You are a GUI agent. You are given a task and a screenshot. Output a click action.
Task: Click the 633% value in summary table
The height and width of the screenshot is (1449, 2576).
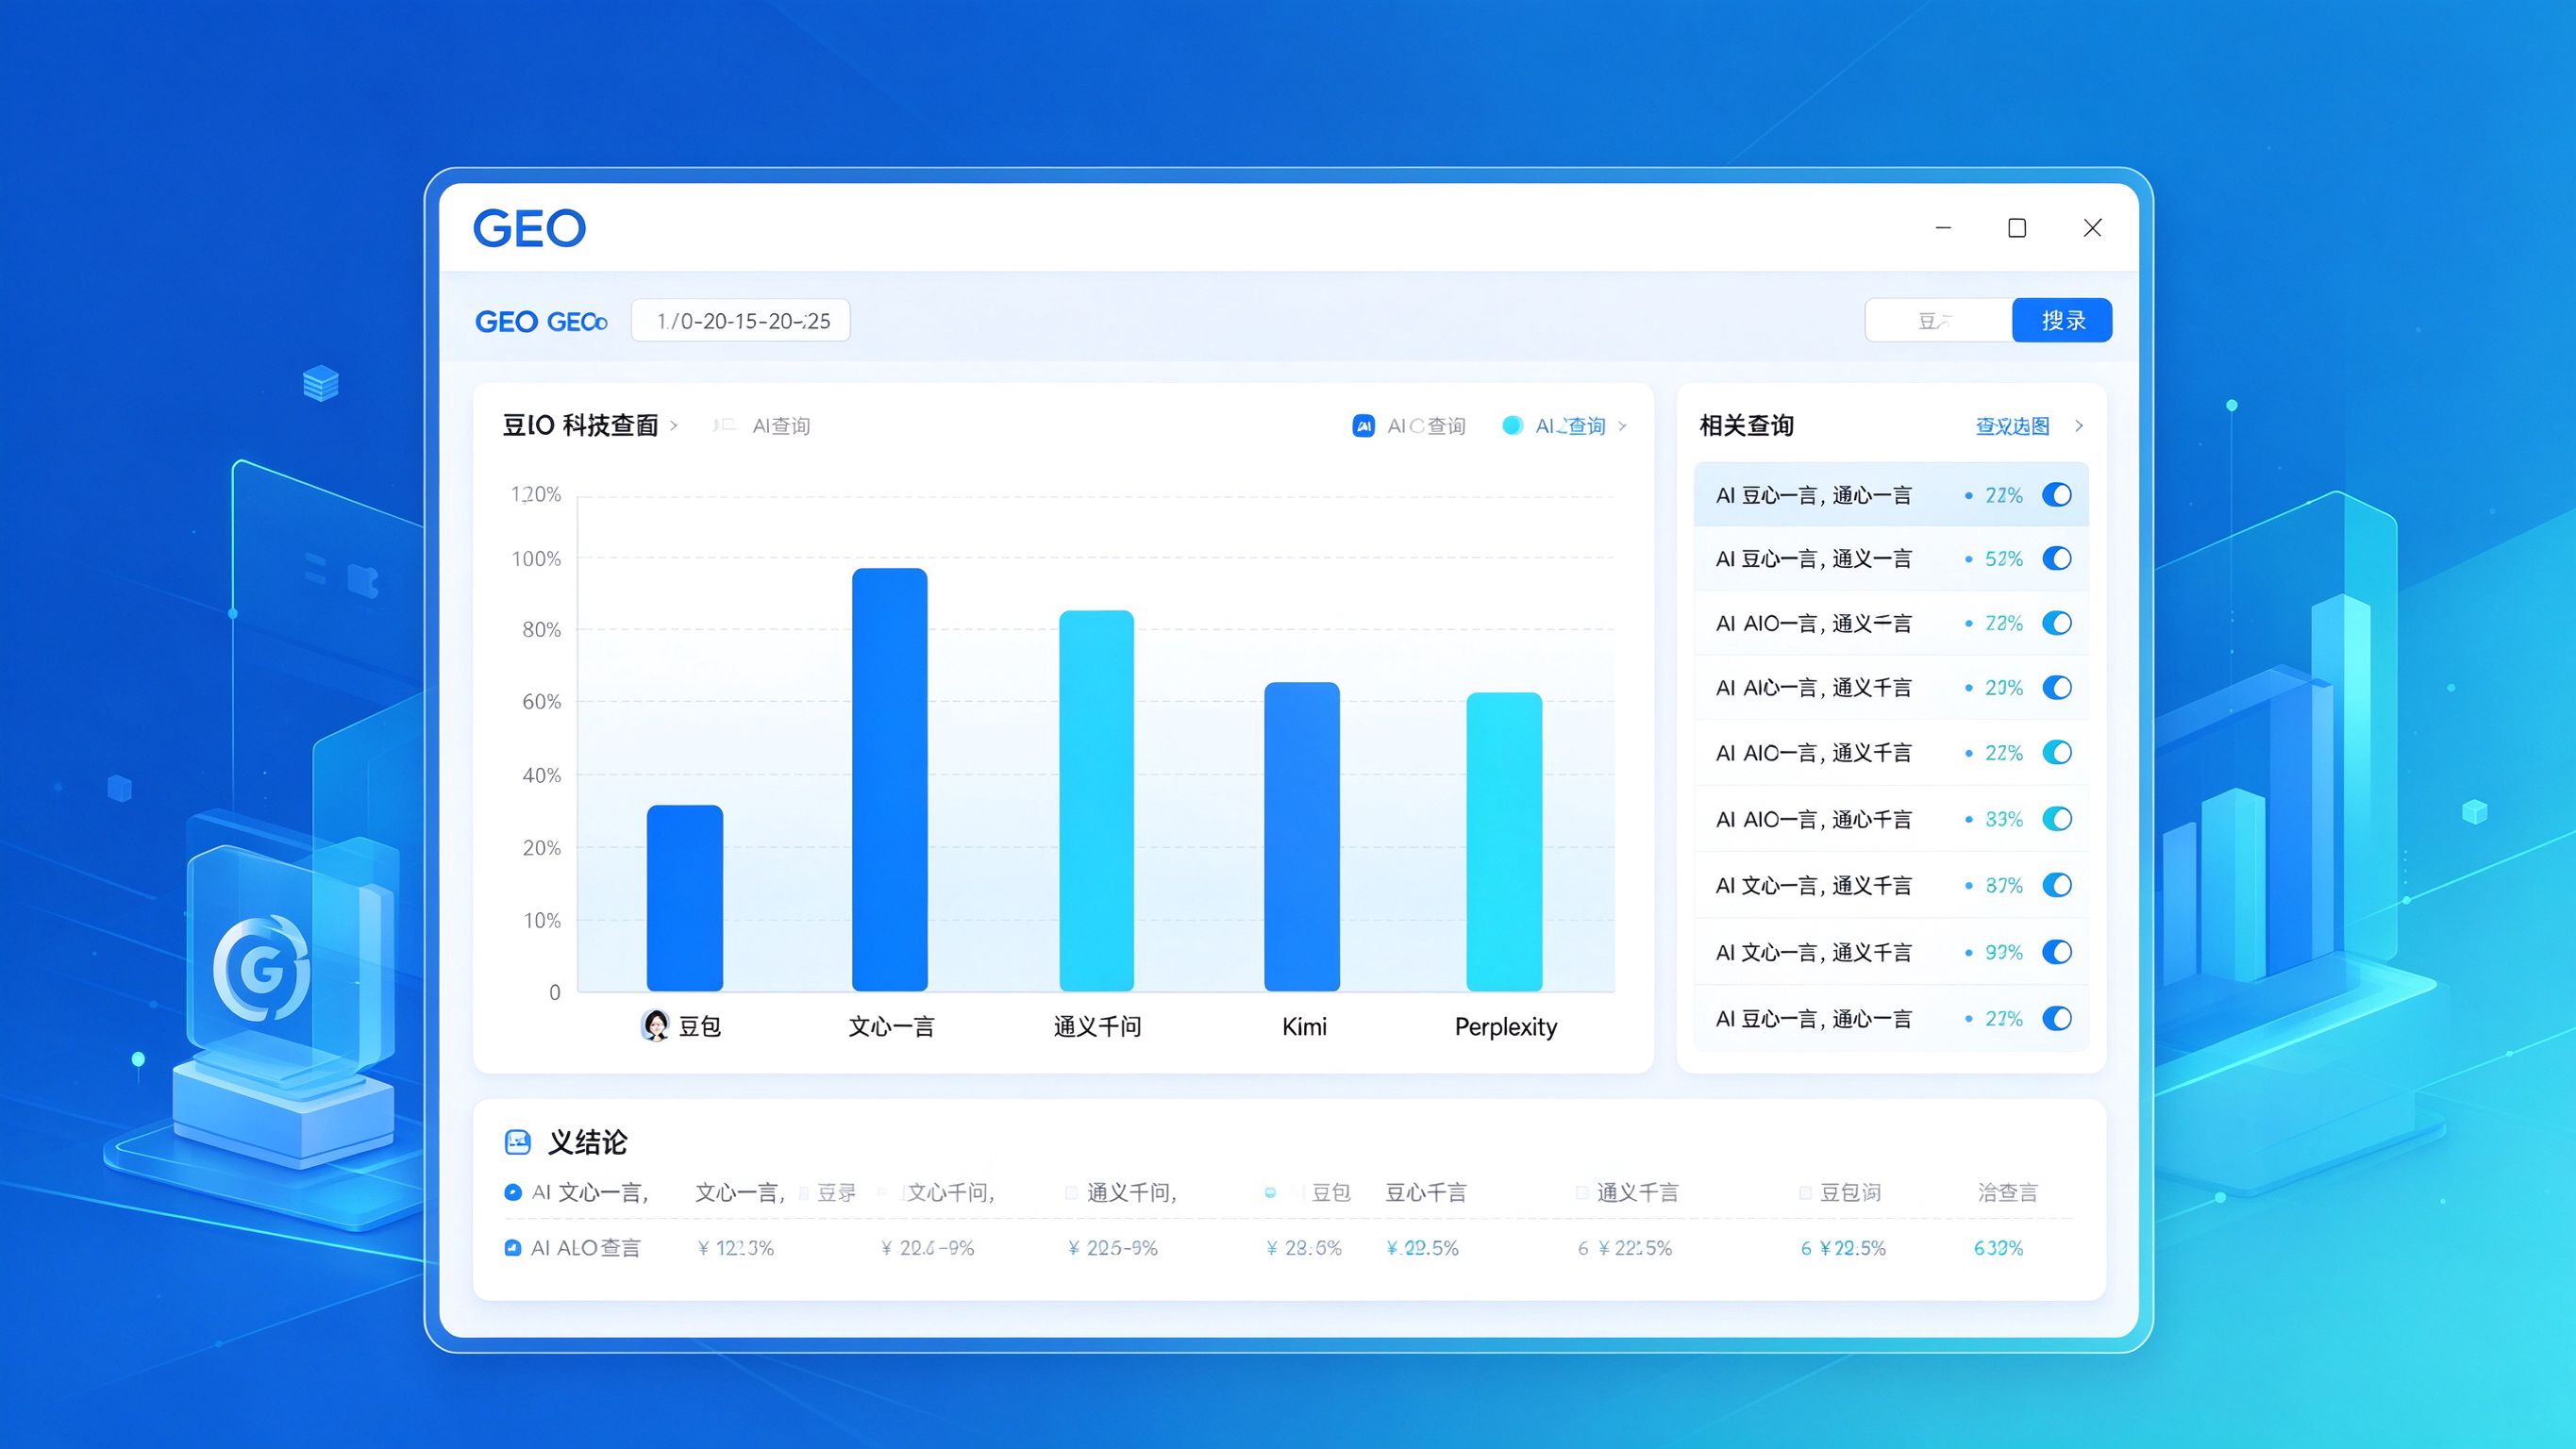pyautogui.click(x=1998, y=1248)
